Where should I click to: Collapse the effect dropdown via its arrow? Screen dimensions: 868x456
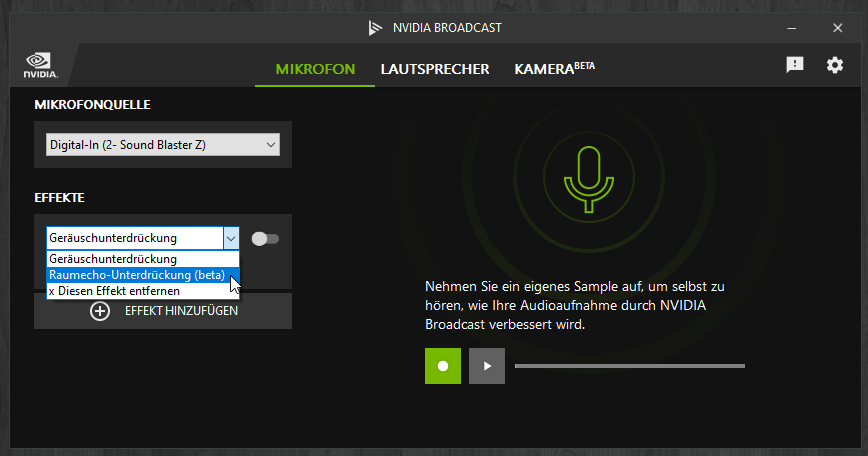pos(231,239)
